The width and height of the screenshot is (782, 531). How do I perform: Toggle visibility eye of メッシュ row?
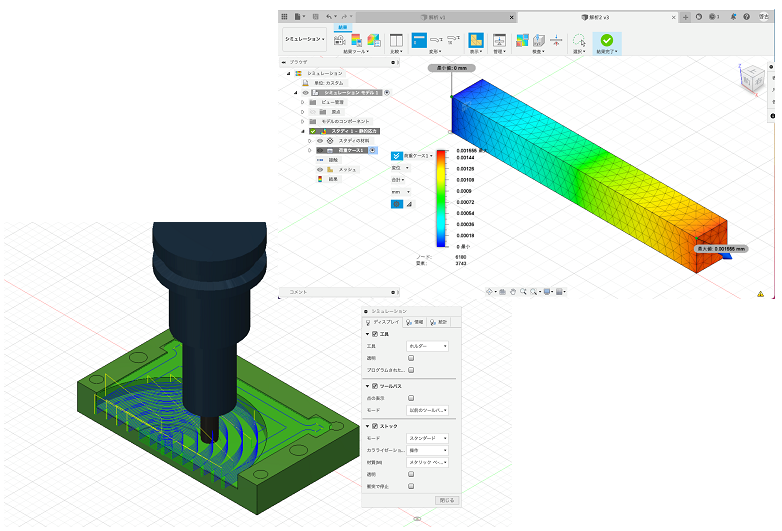[320, 170]
